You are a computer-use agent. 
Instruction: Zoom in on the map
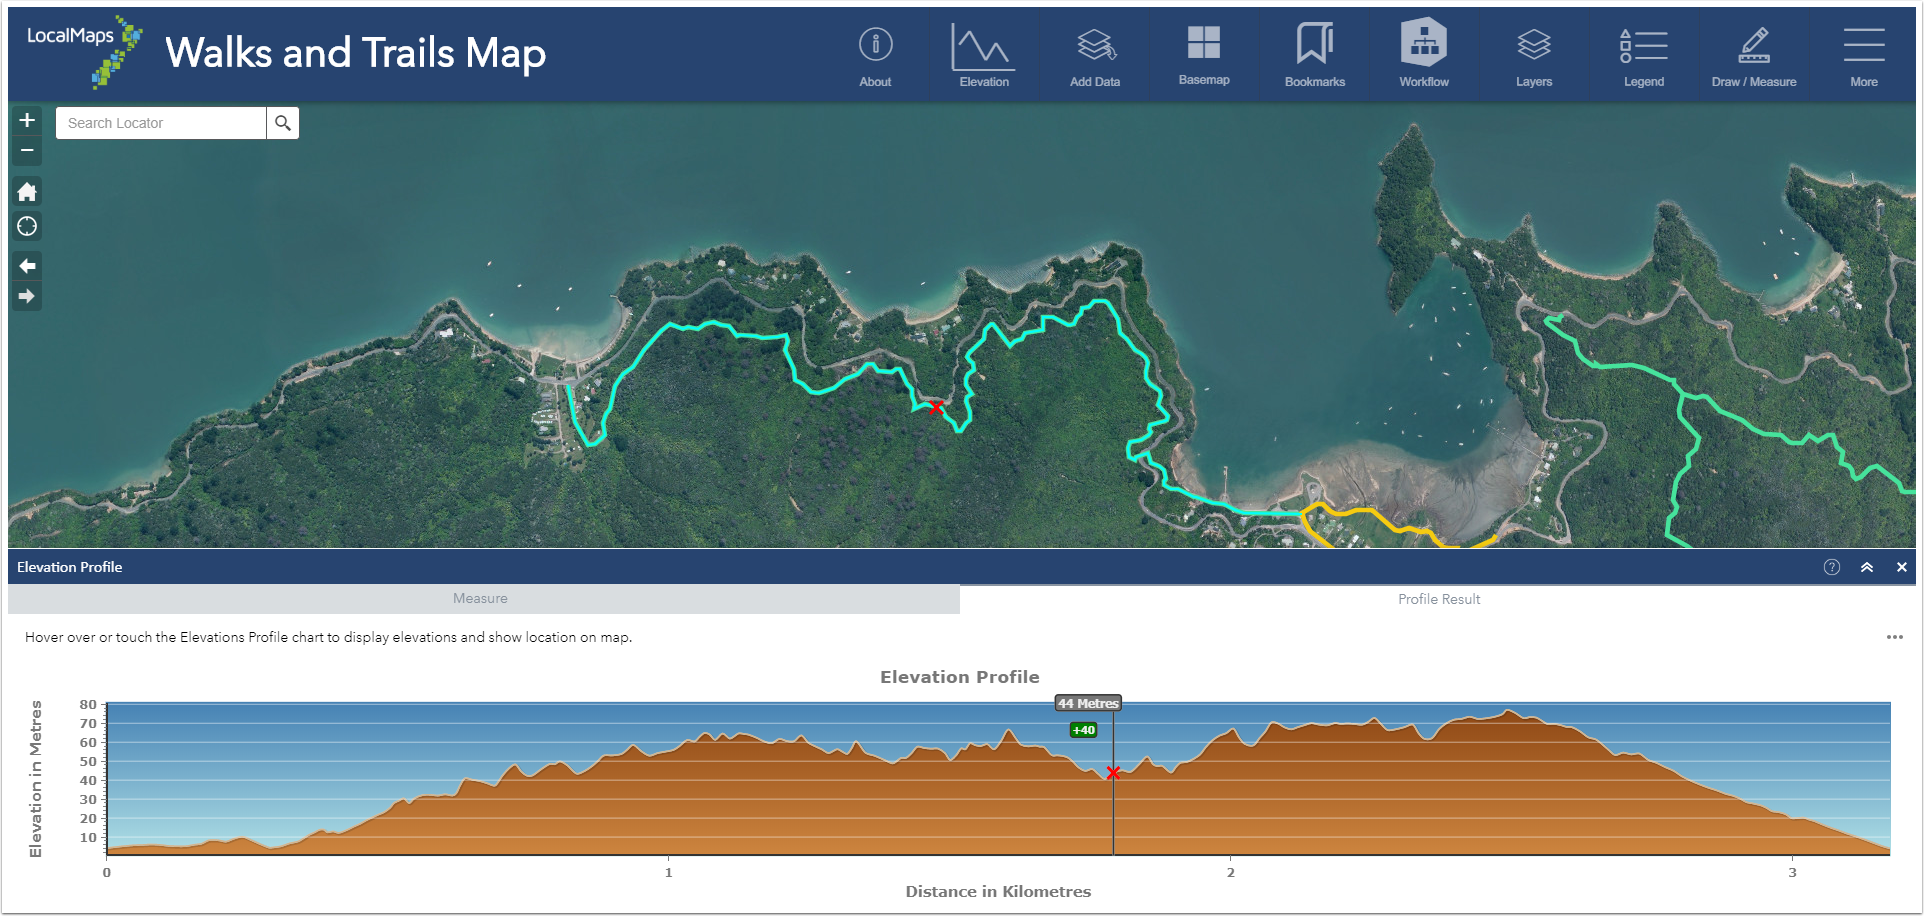point(27,120)
